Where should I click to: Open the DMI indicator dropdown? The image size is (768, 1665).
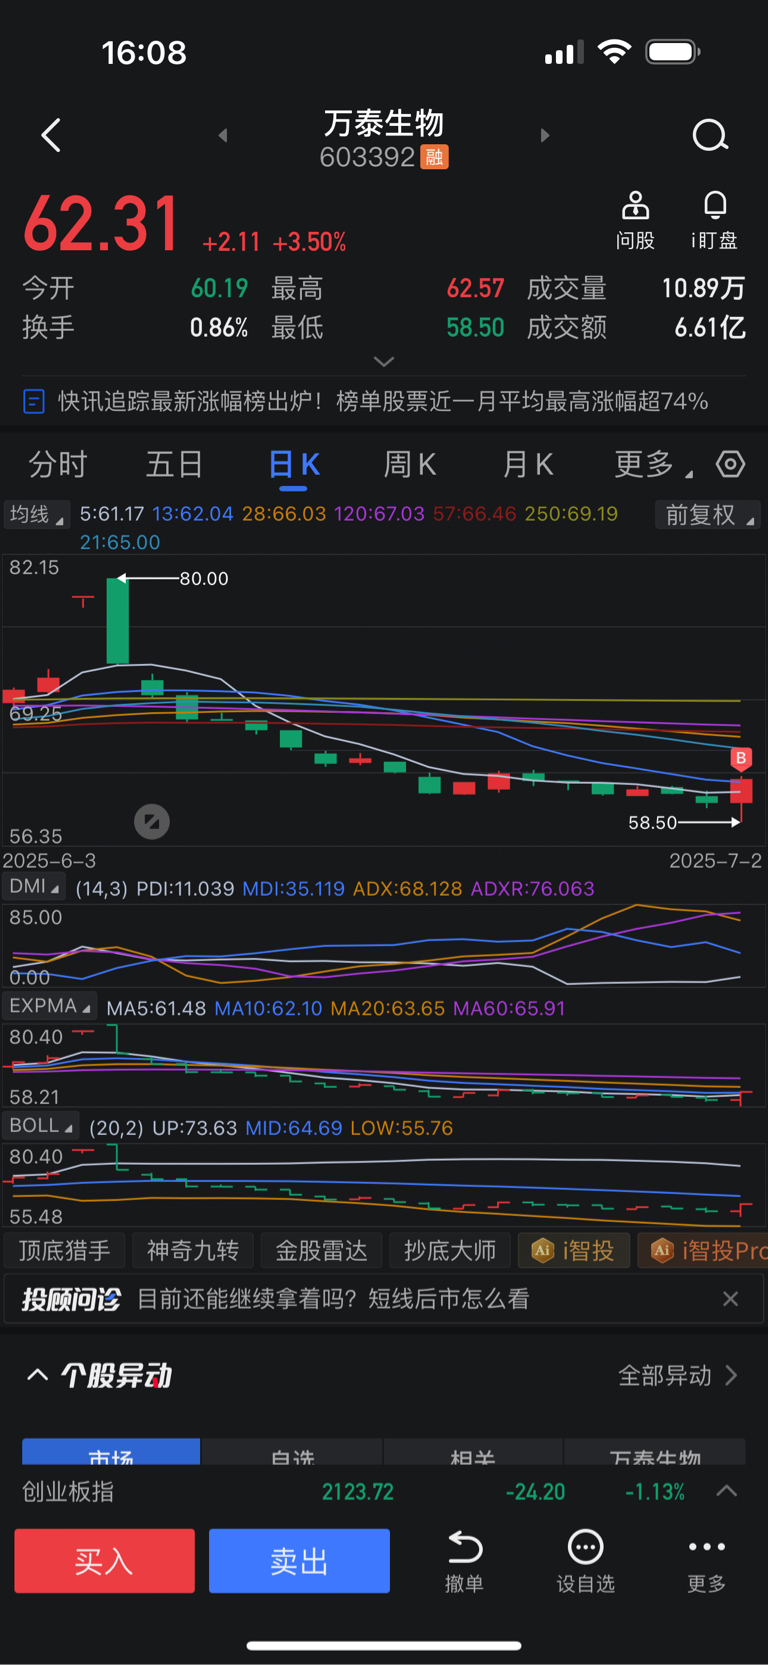point(35,887)
